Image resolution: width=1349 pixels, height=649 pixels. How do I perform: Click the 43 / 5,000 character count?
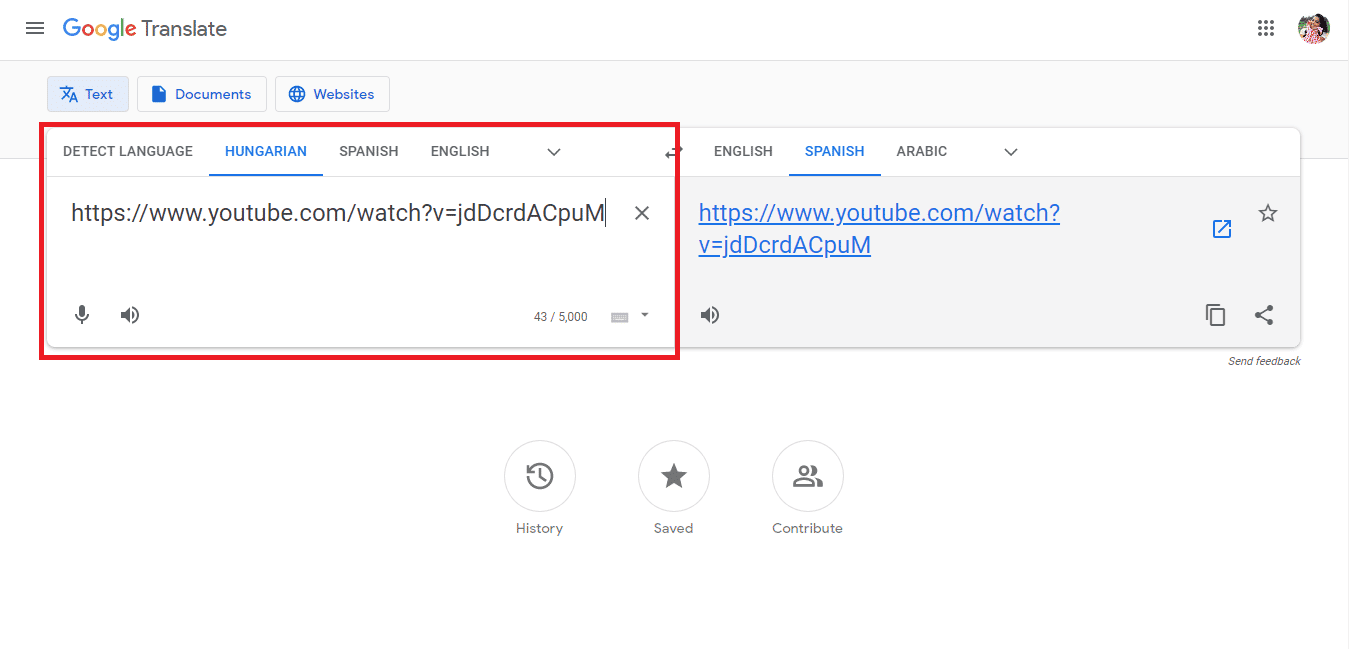[x=561, y=317]
